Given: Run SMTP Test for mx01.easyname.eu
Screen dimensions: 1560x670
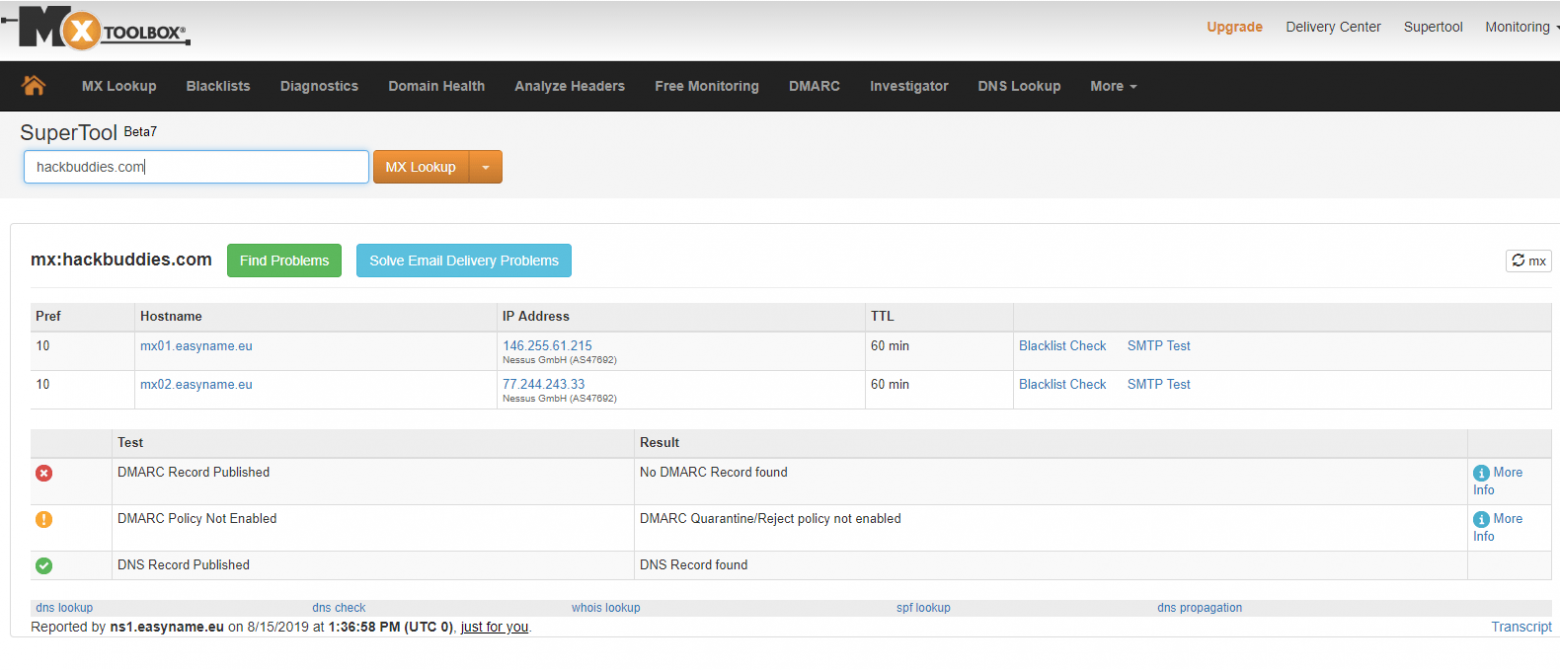Looking at the screenshot, I should (x=1159, y=346).
